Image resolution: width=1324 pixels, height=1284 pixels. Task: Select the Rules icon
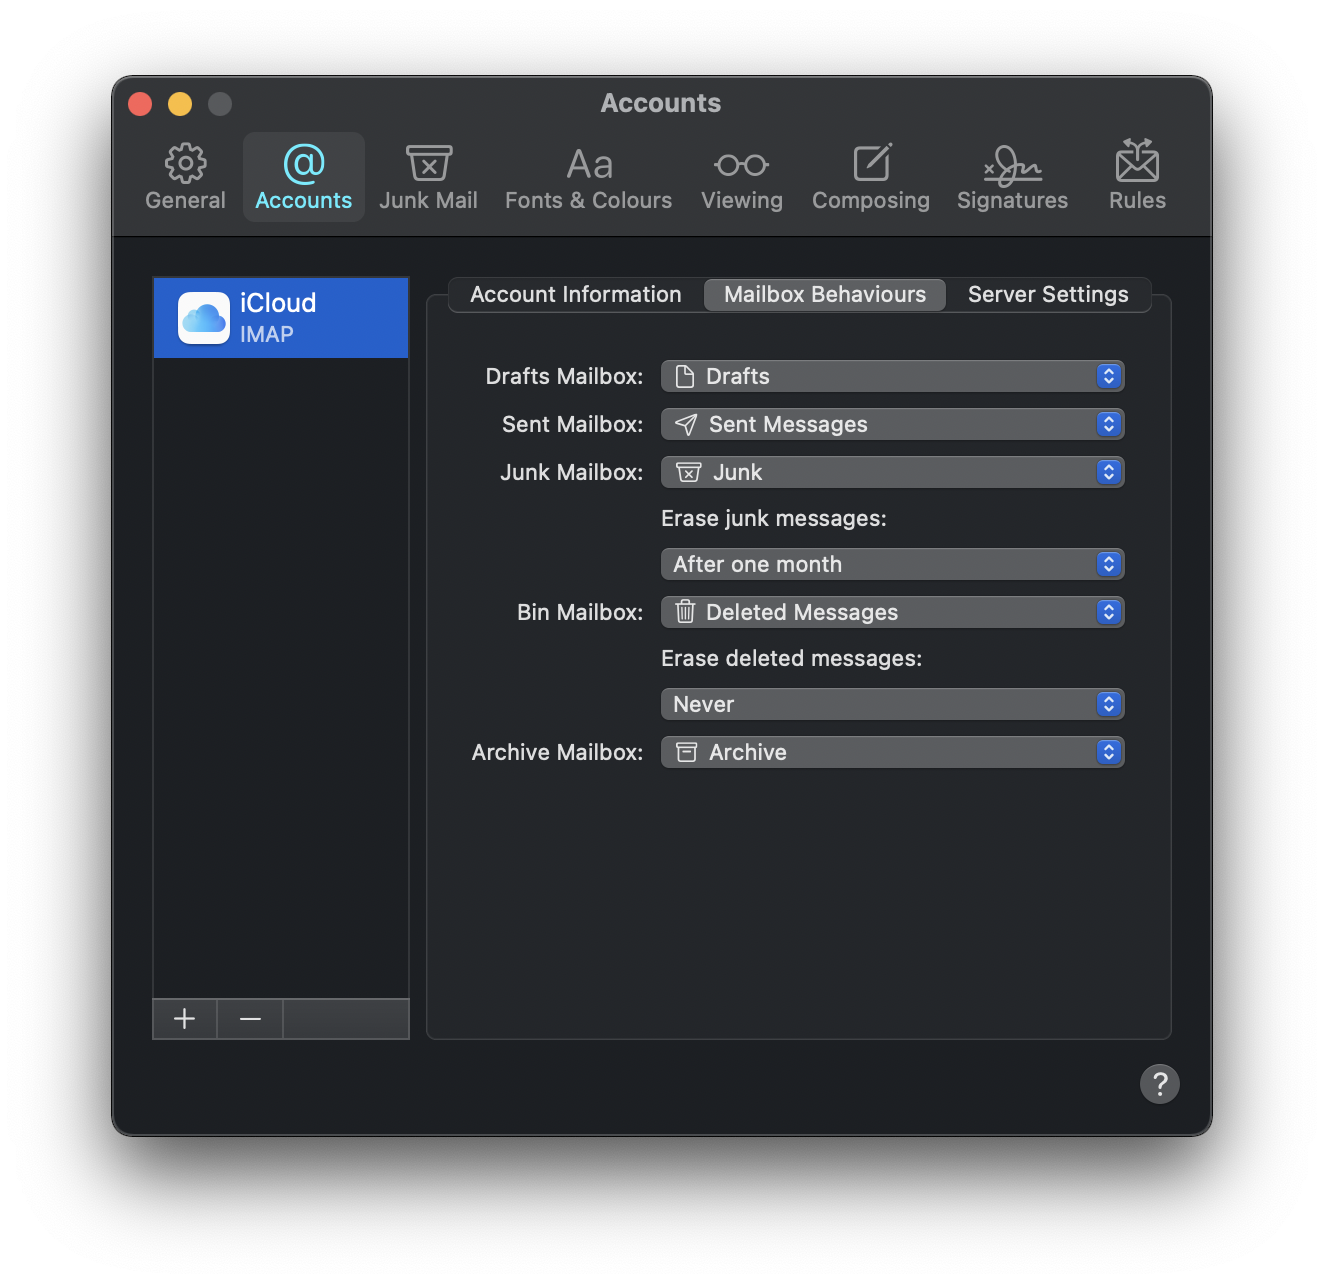pyautogui.click(x=1136, y=176)
